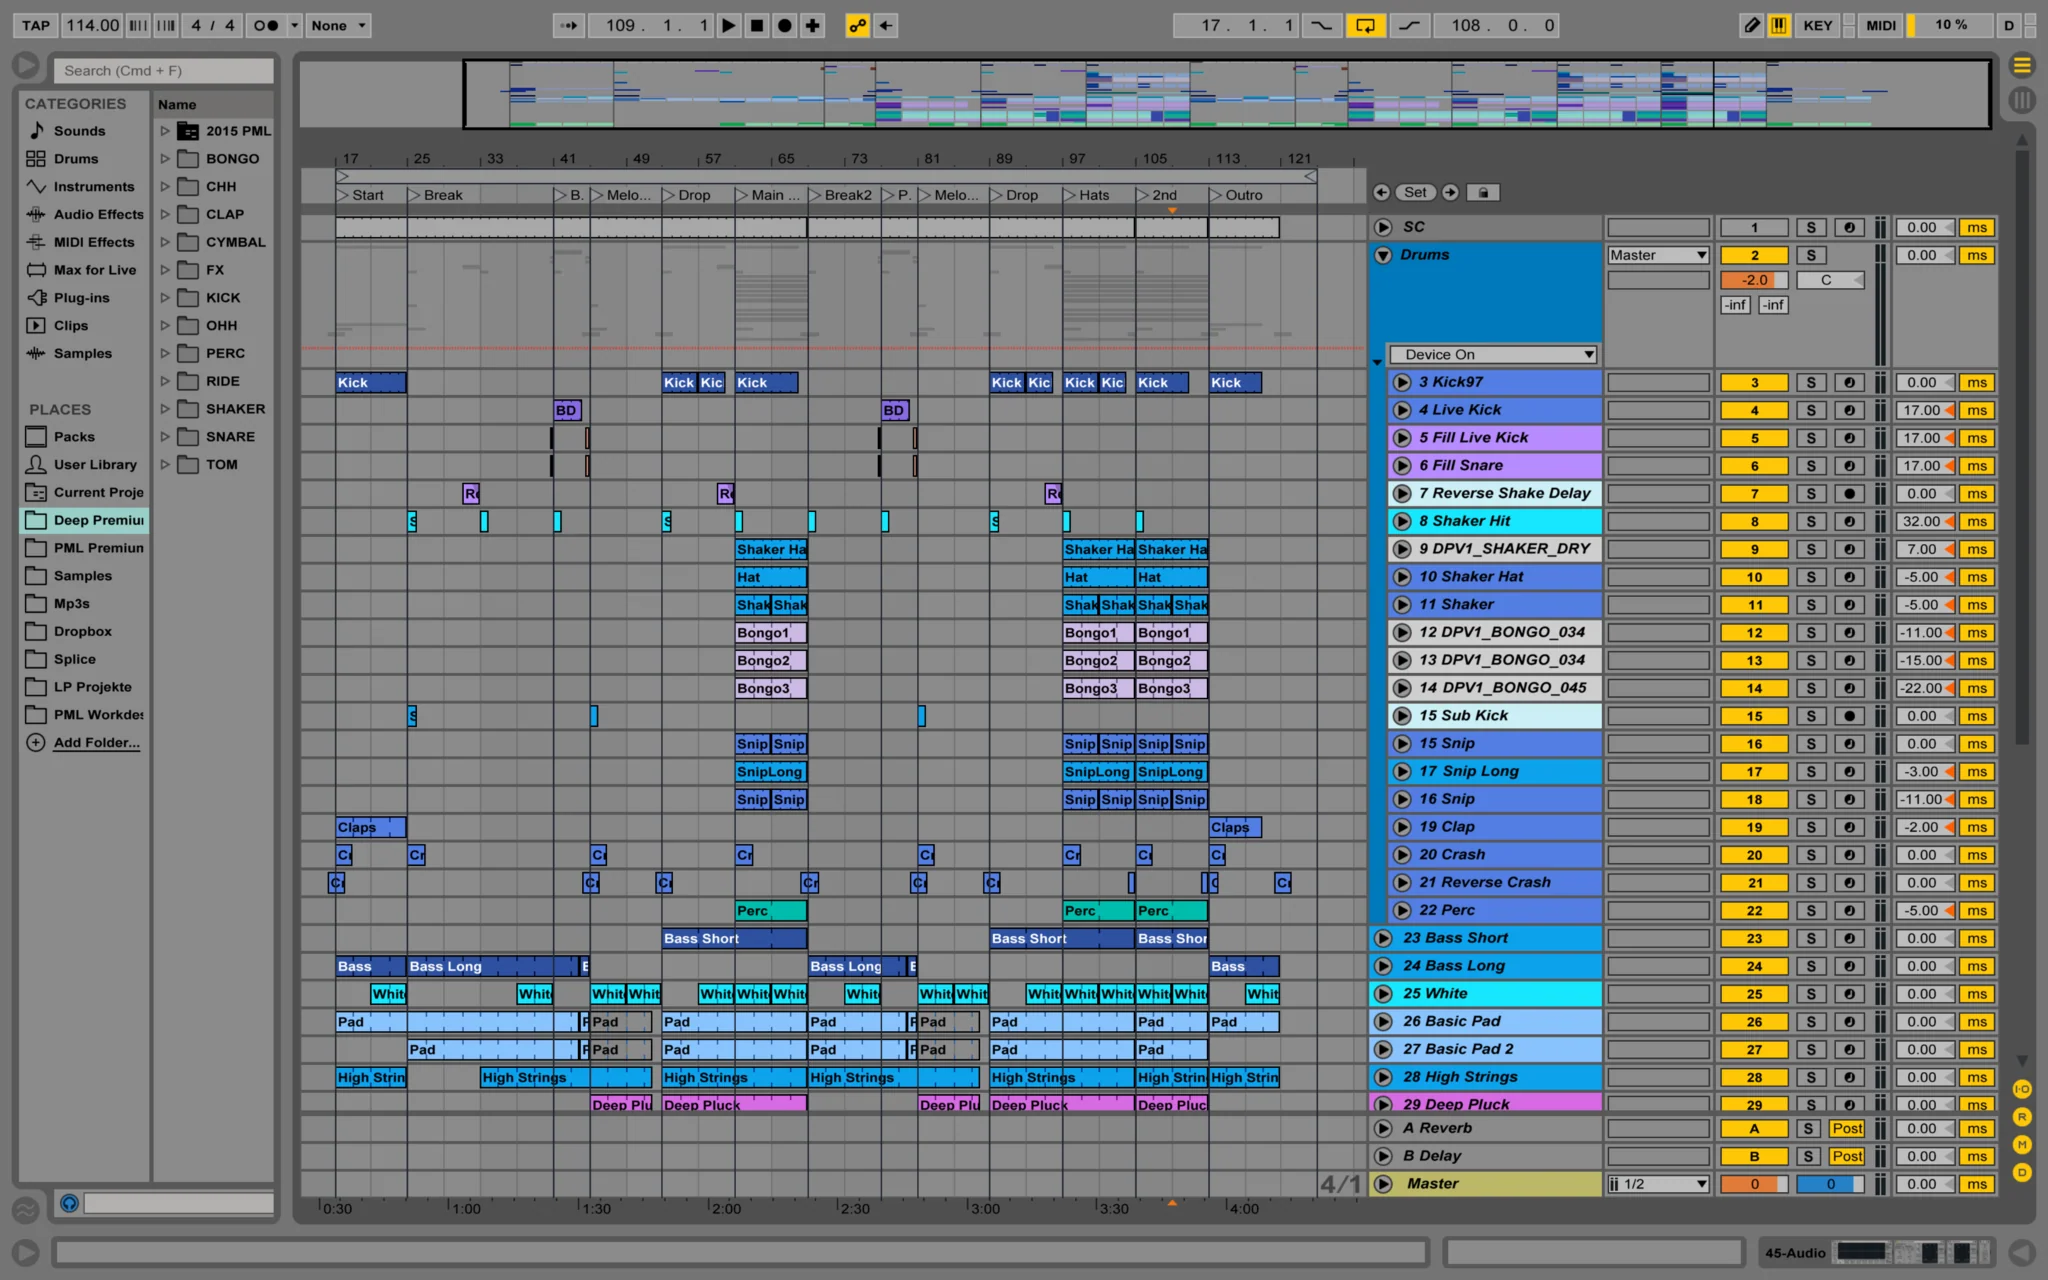Open the quantization menu set to None

click(338, 25)
